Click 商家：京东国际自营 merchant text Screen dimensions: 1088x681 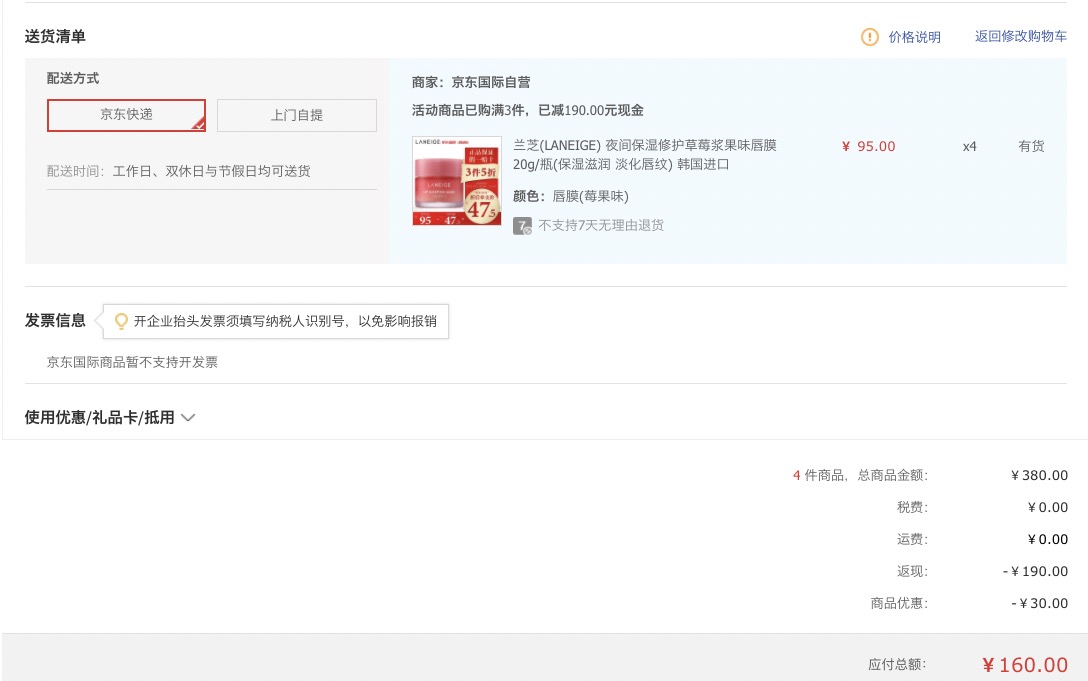[471, 82]
